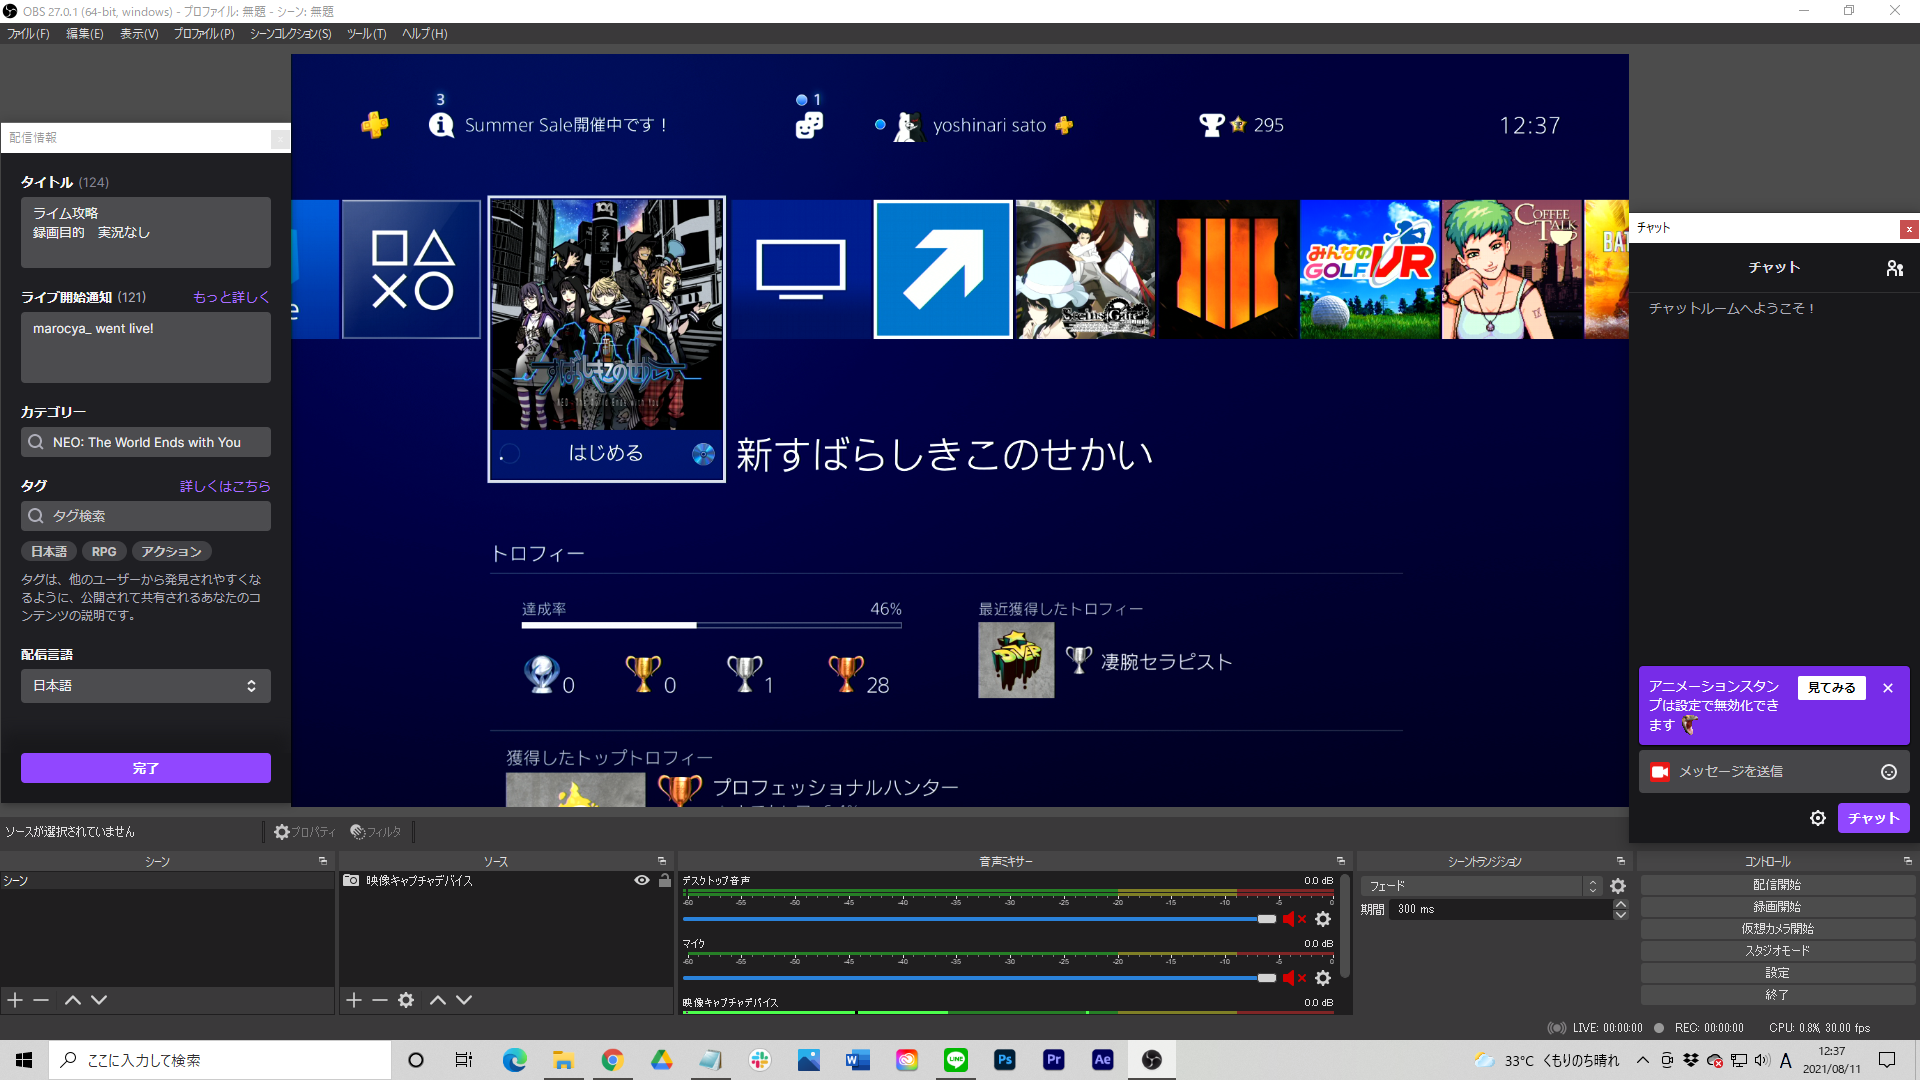Open プロファイル(P) menu
Screen dimensions: 1920x1080
[204, 34]
